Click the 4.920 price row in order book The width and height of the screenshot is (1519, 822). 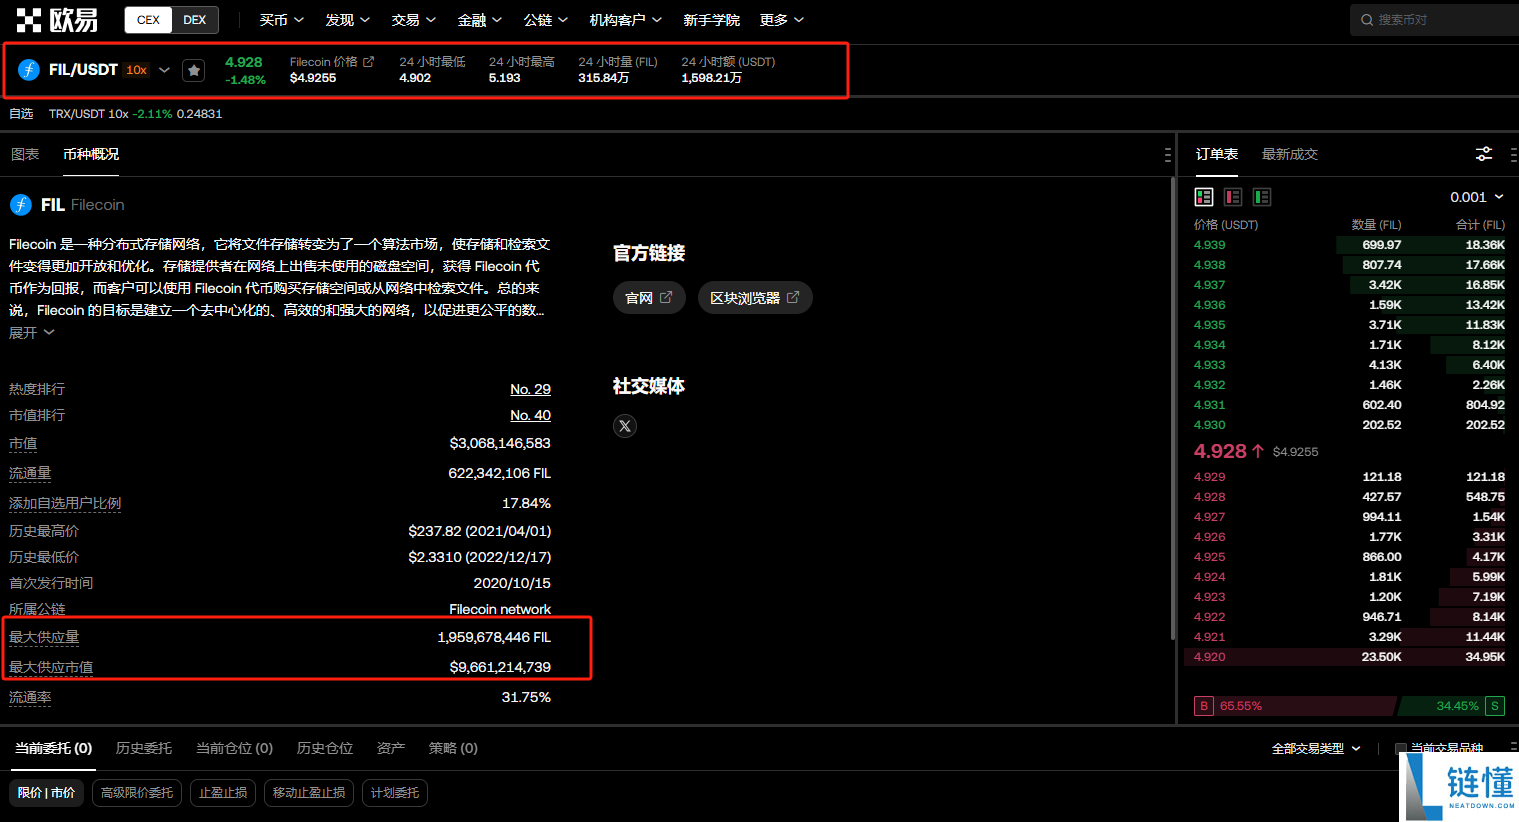coord(1349,657)
